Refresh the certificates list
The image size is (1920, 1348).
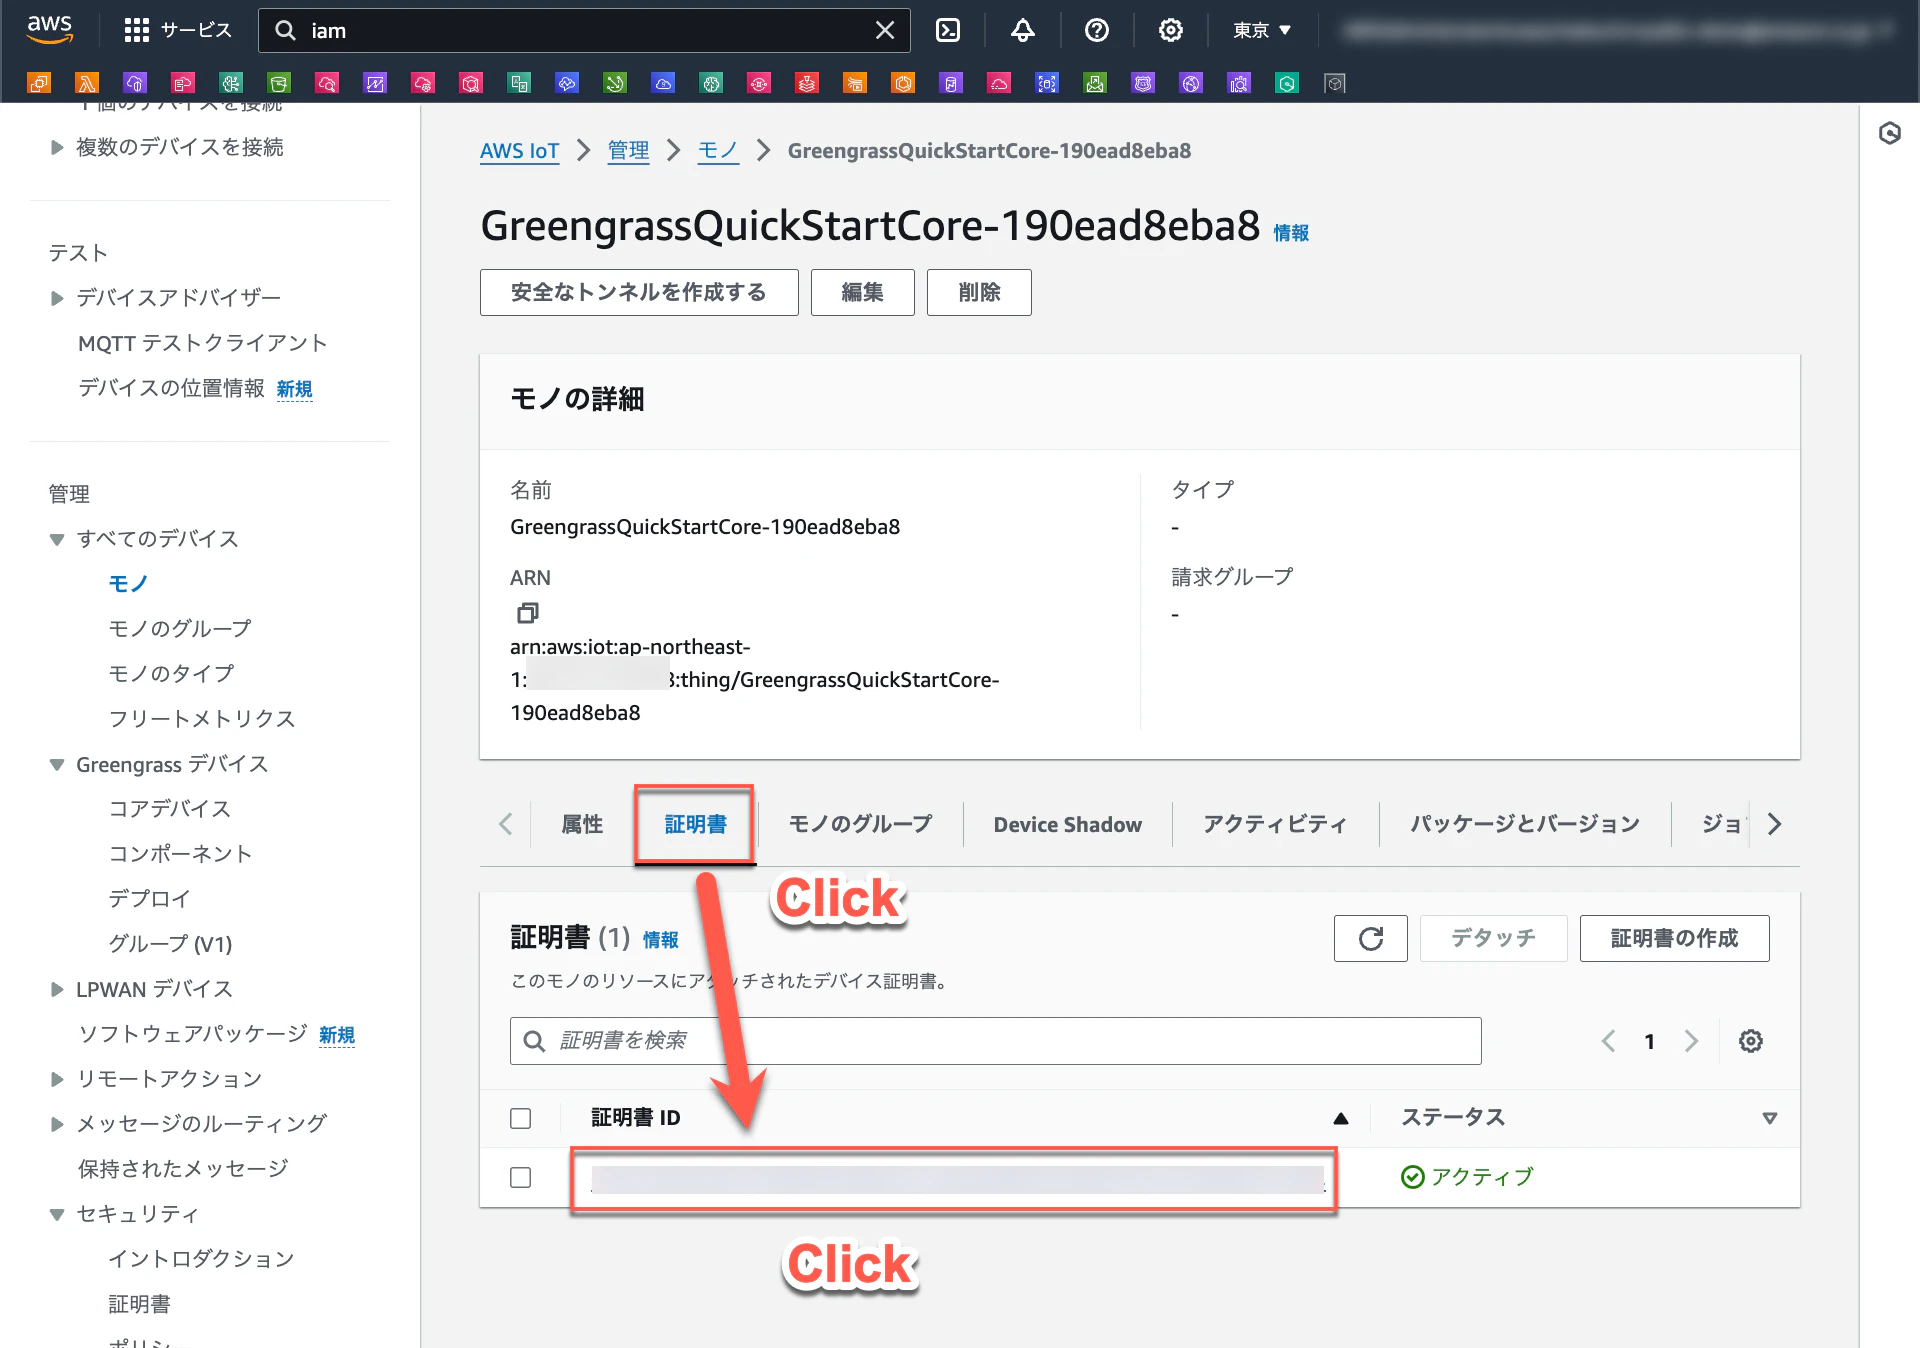pos(1370,938)
